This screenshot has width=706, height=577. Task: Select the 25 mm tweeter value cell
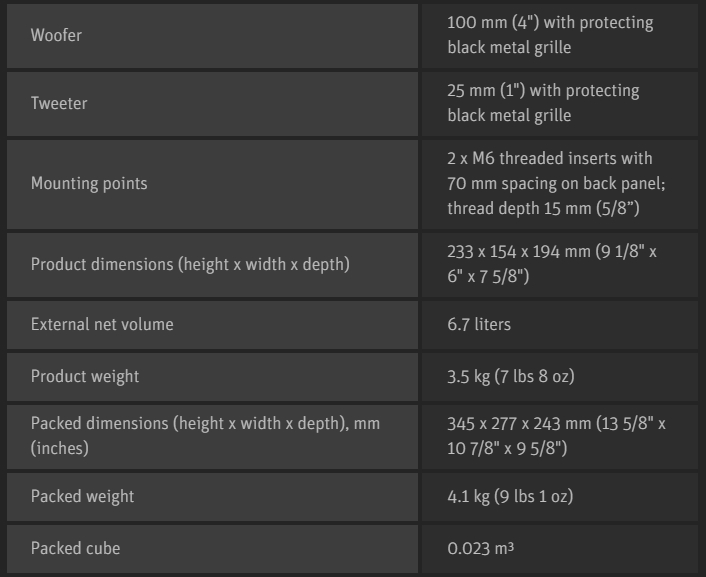pyautogui.click(x=560, y=104)
